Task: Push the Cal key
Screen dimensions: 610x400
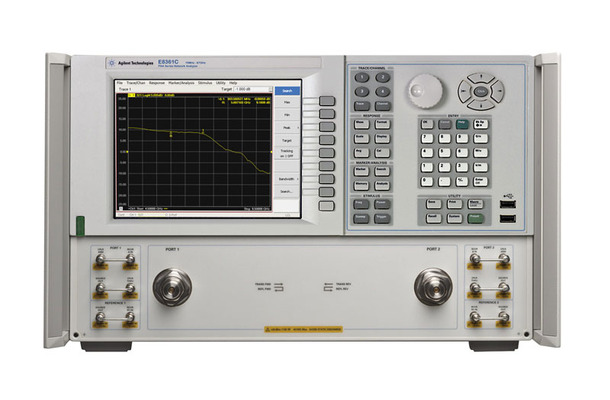Action: [382, 153]
